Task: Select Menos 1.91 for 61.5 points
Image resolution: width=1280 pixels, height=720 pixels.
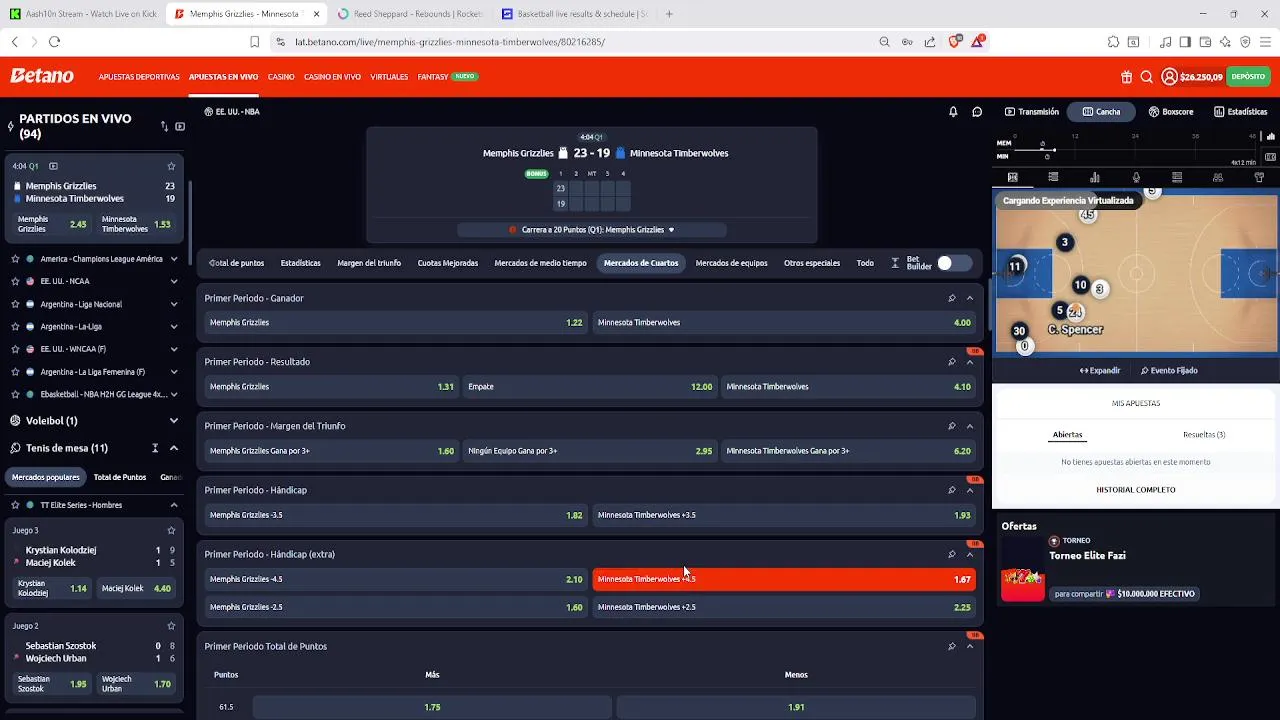Action: [796, 707]
